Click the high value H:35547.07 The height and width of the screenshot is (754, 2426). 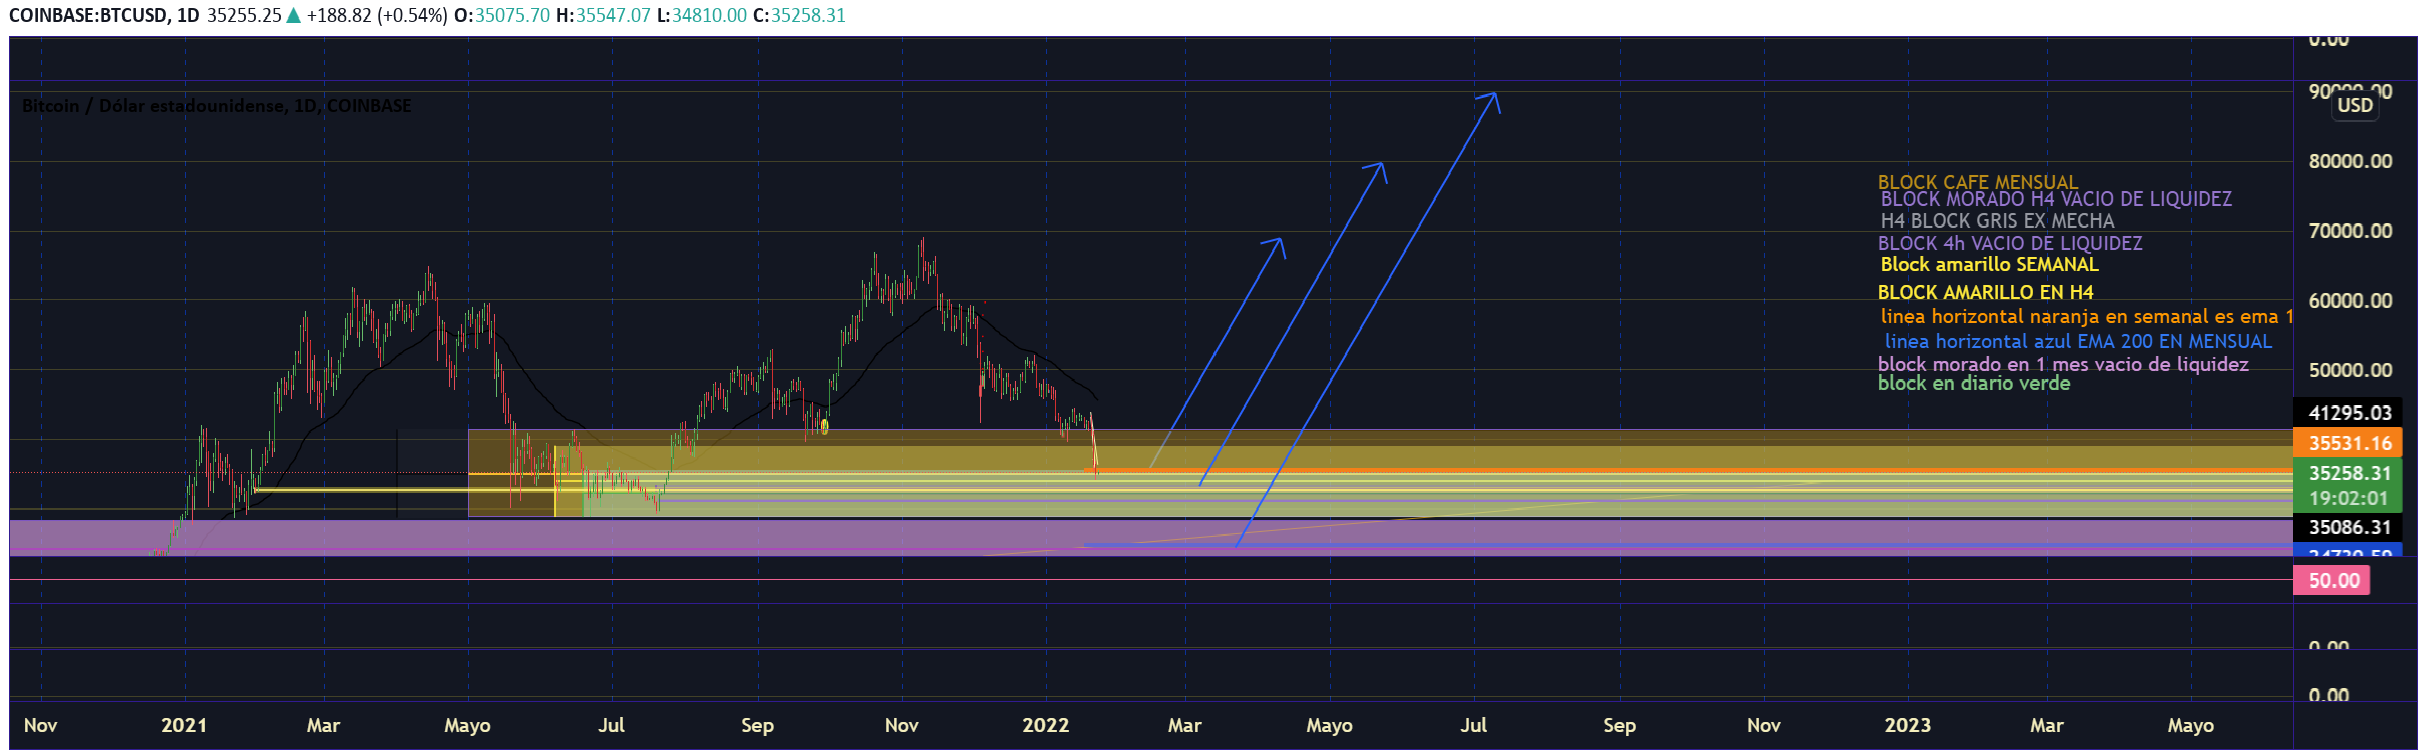click(603, 16)
